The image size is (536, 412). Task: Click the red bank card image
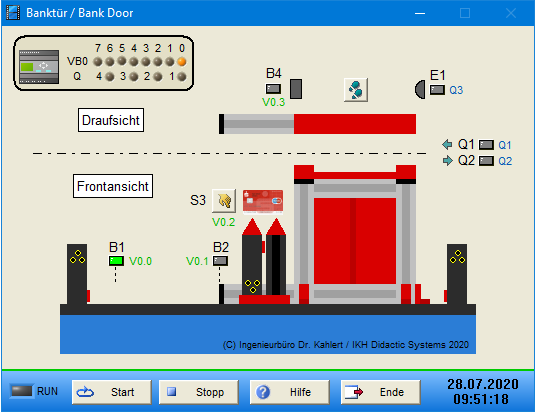tap(263, 201)
